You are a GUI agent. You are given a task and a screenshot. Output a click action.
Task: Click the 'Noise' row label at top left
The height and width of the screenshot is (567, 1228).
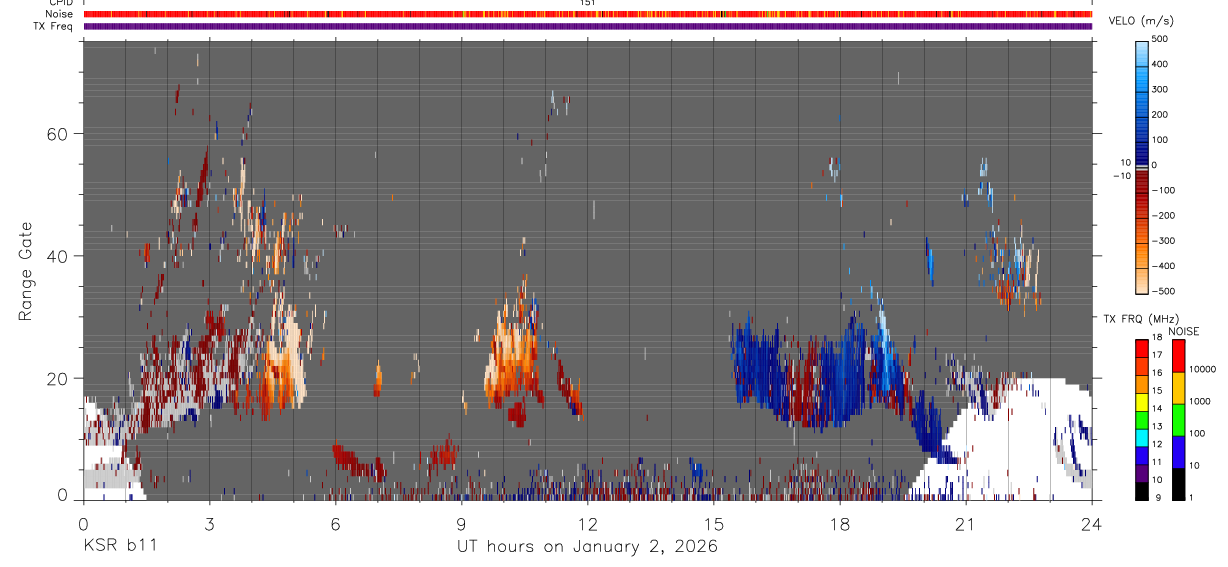[59, 14]
